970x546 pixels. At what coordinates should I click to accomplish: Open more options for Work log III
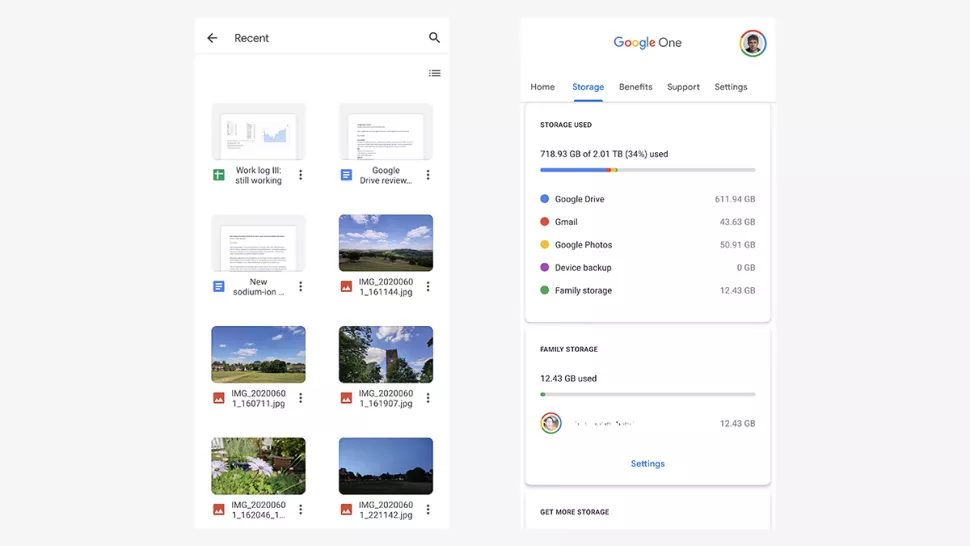pos(301,175)
